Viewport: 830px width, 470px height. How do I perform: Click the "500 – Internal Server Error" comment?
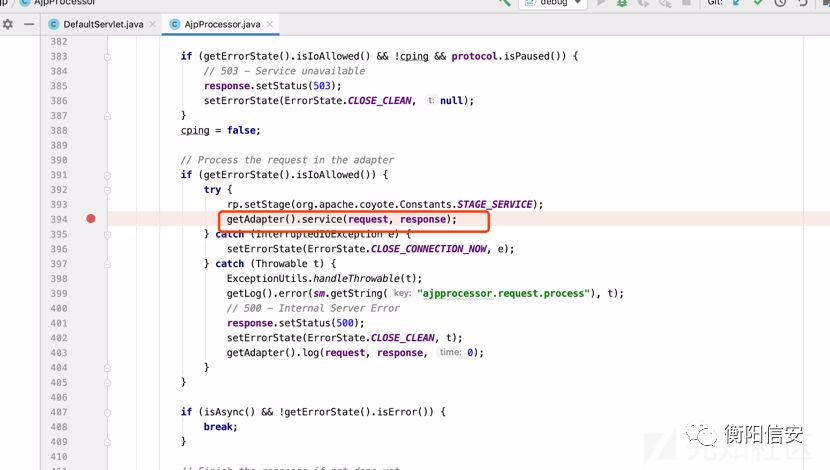click(x=313, y=308)
